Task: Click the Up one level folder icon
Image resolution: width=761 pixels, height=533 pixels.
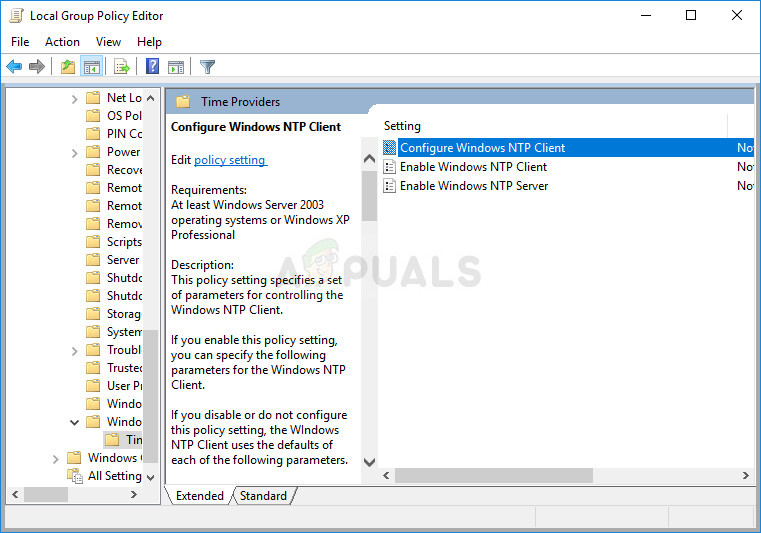Action: 68,66
